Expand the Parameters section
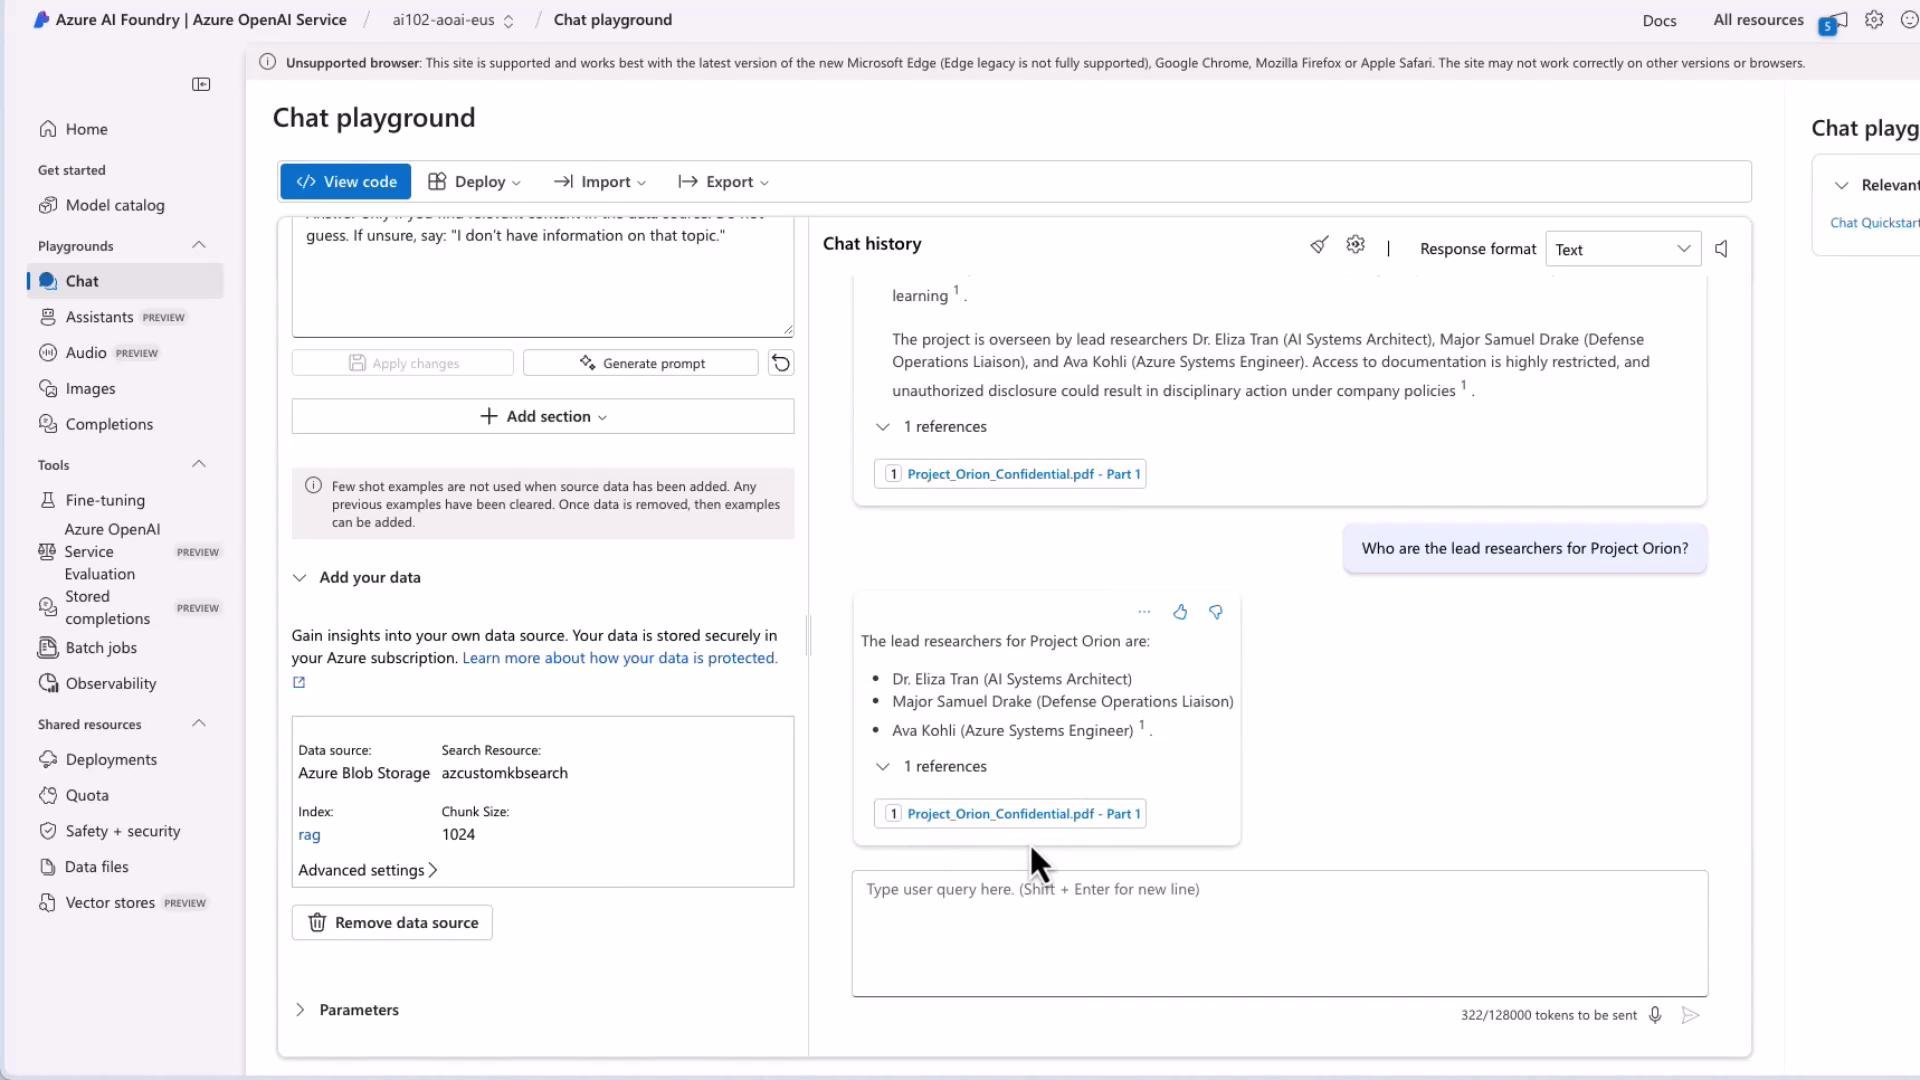This screenshot has height=1080, width=1920. point(300,1010)
